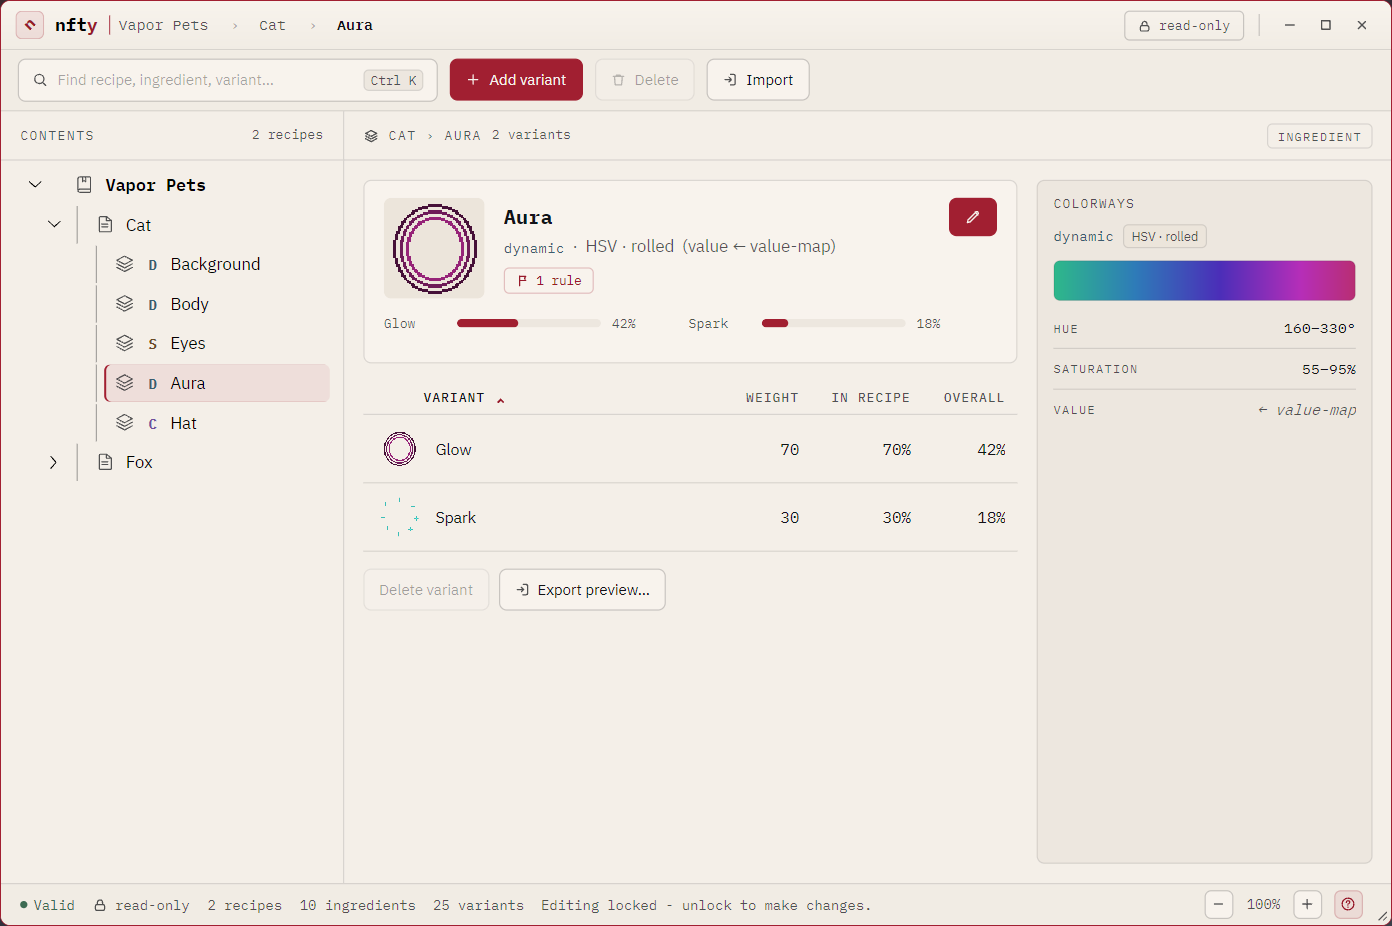Screen dimensions: 1392x926
Task: Select the Aura ingredient in the tree
Action: pos(217,383)
